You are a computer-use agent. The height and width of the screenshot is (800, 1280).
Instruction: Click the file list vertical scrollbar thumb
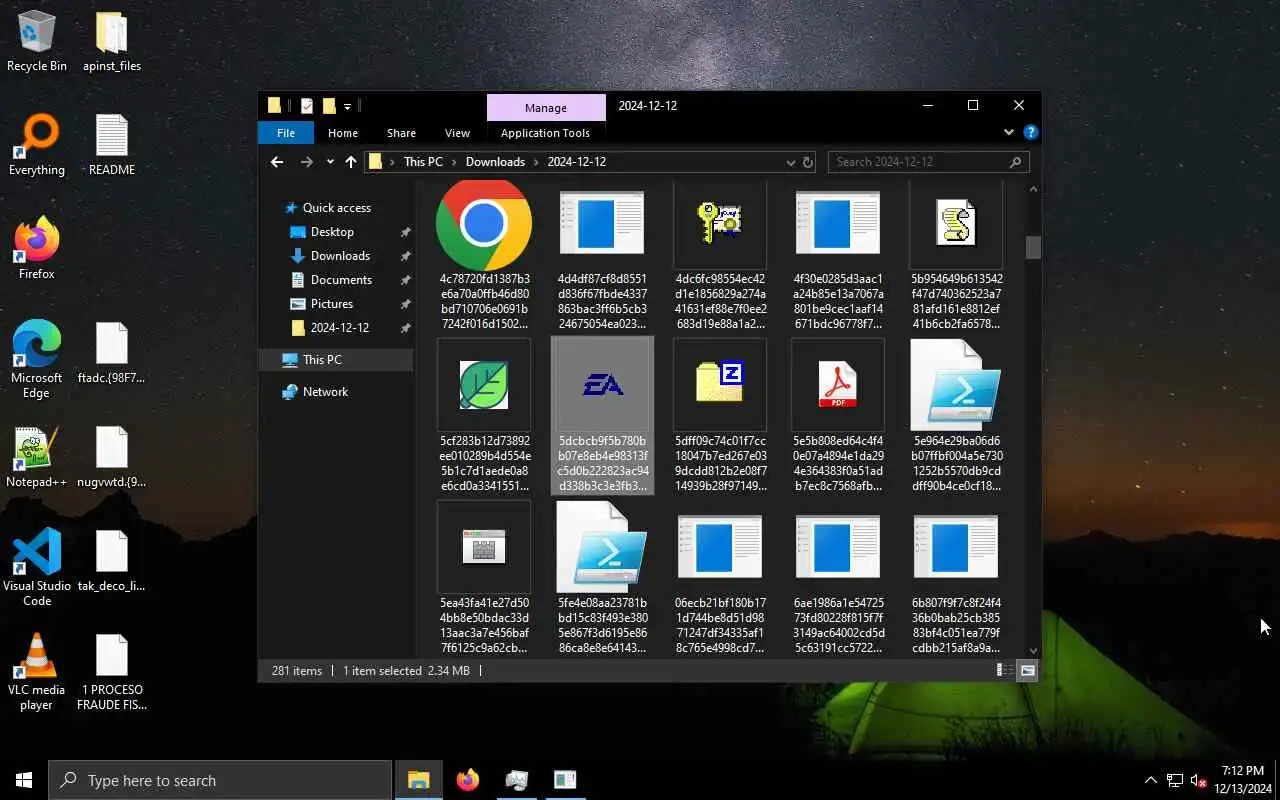[x=1033, y=247]
